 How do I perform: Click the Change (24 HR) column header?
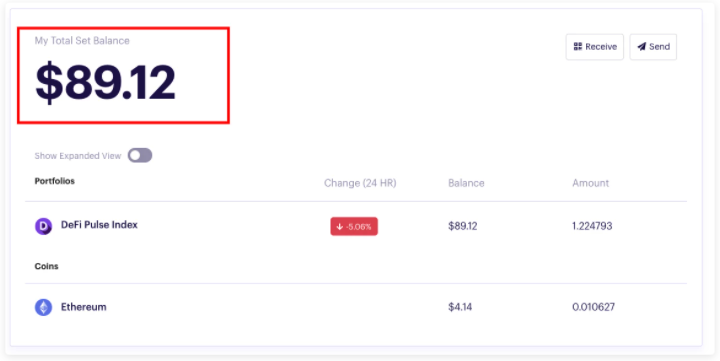point(360,183)
